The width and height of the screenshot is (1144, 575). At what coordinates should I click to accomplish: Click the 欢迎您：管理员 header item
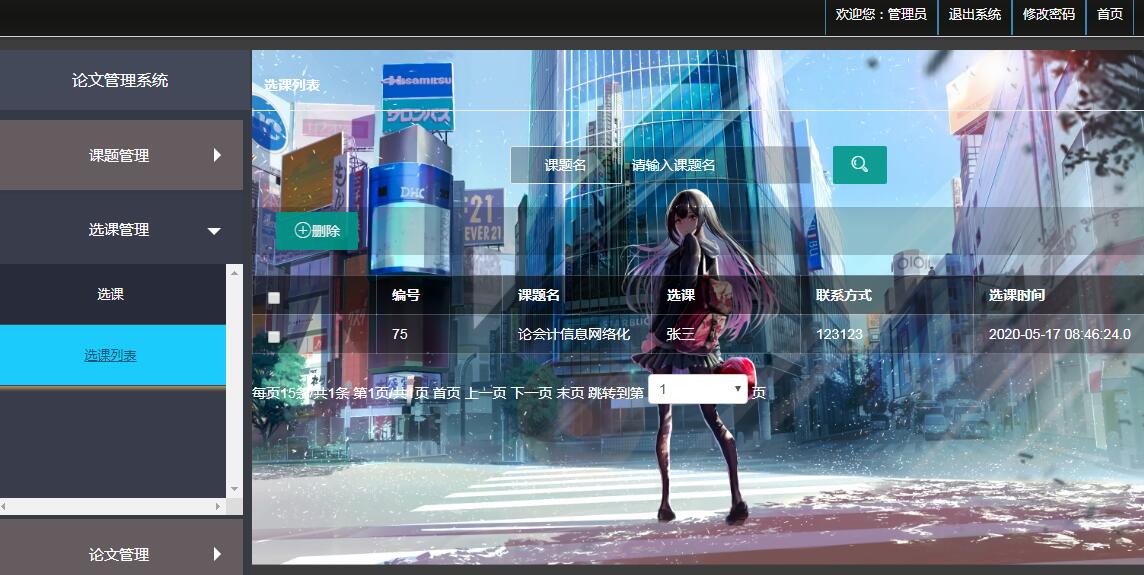[x=881, y=15]
